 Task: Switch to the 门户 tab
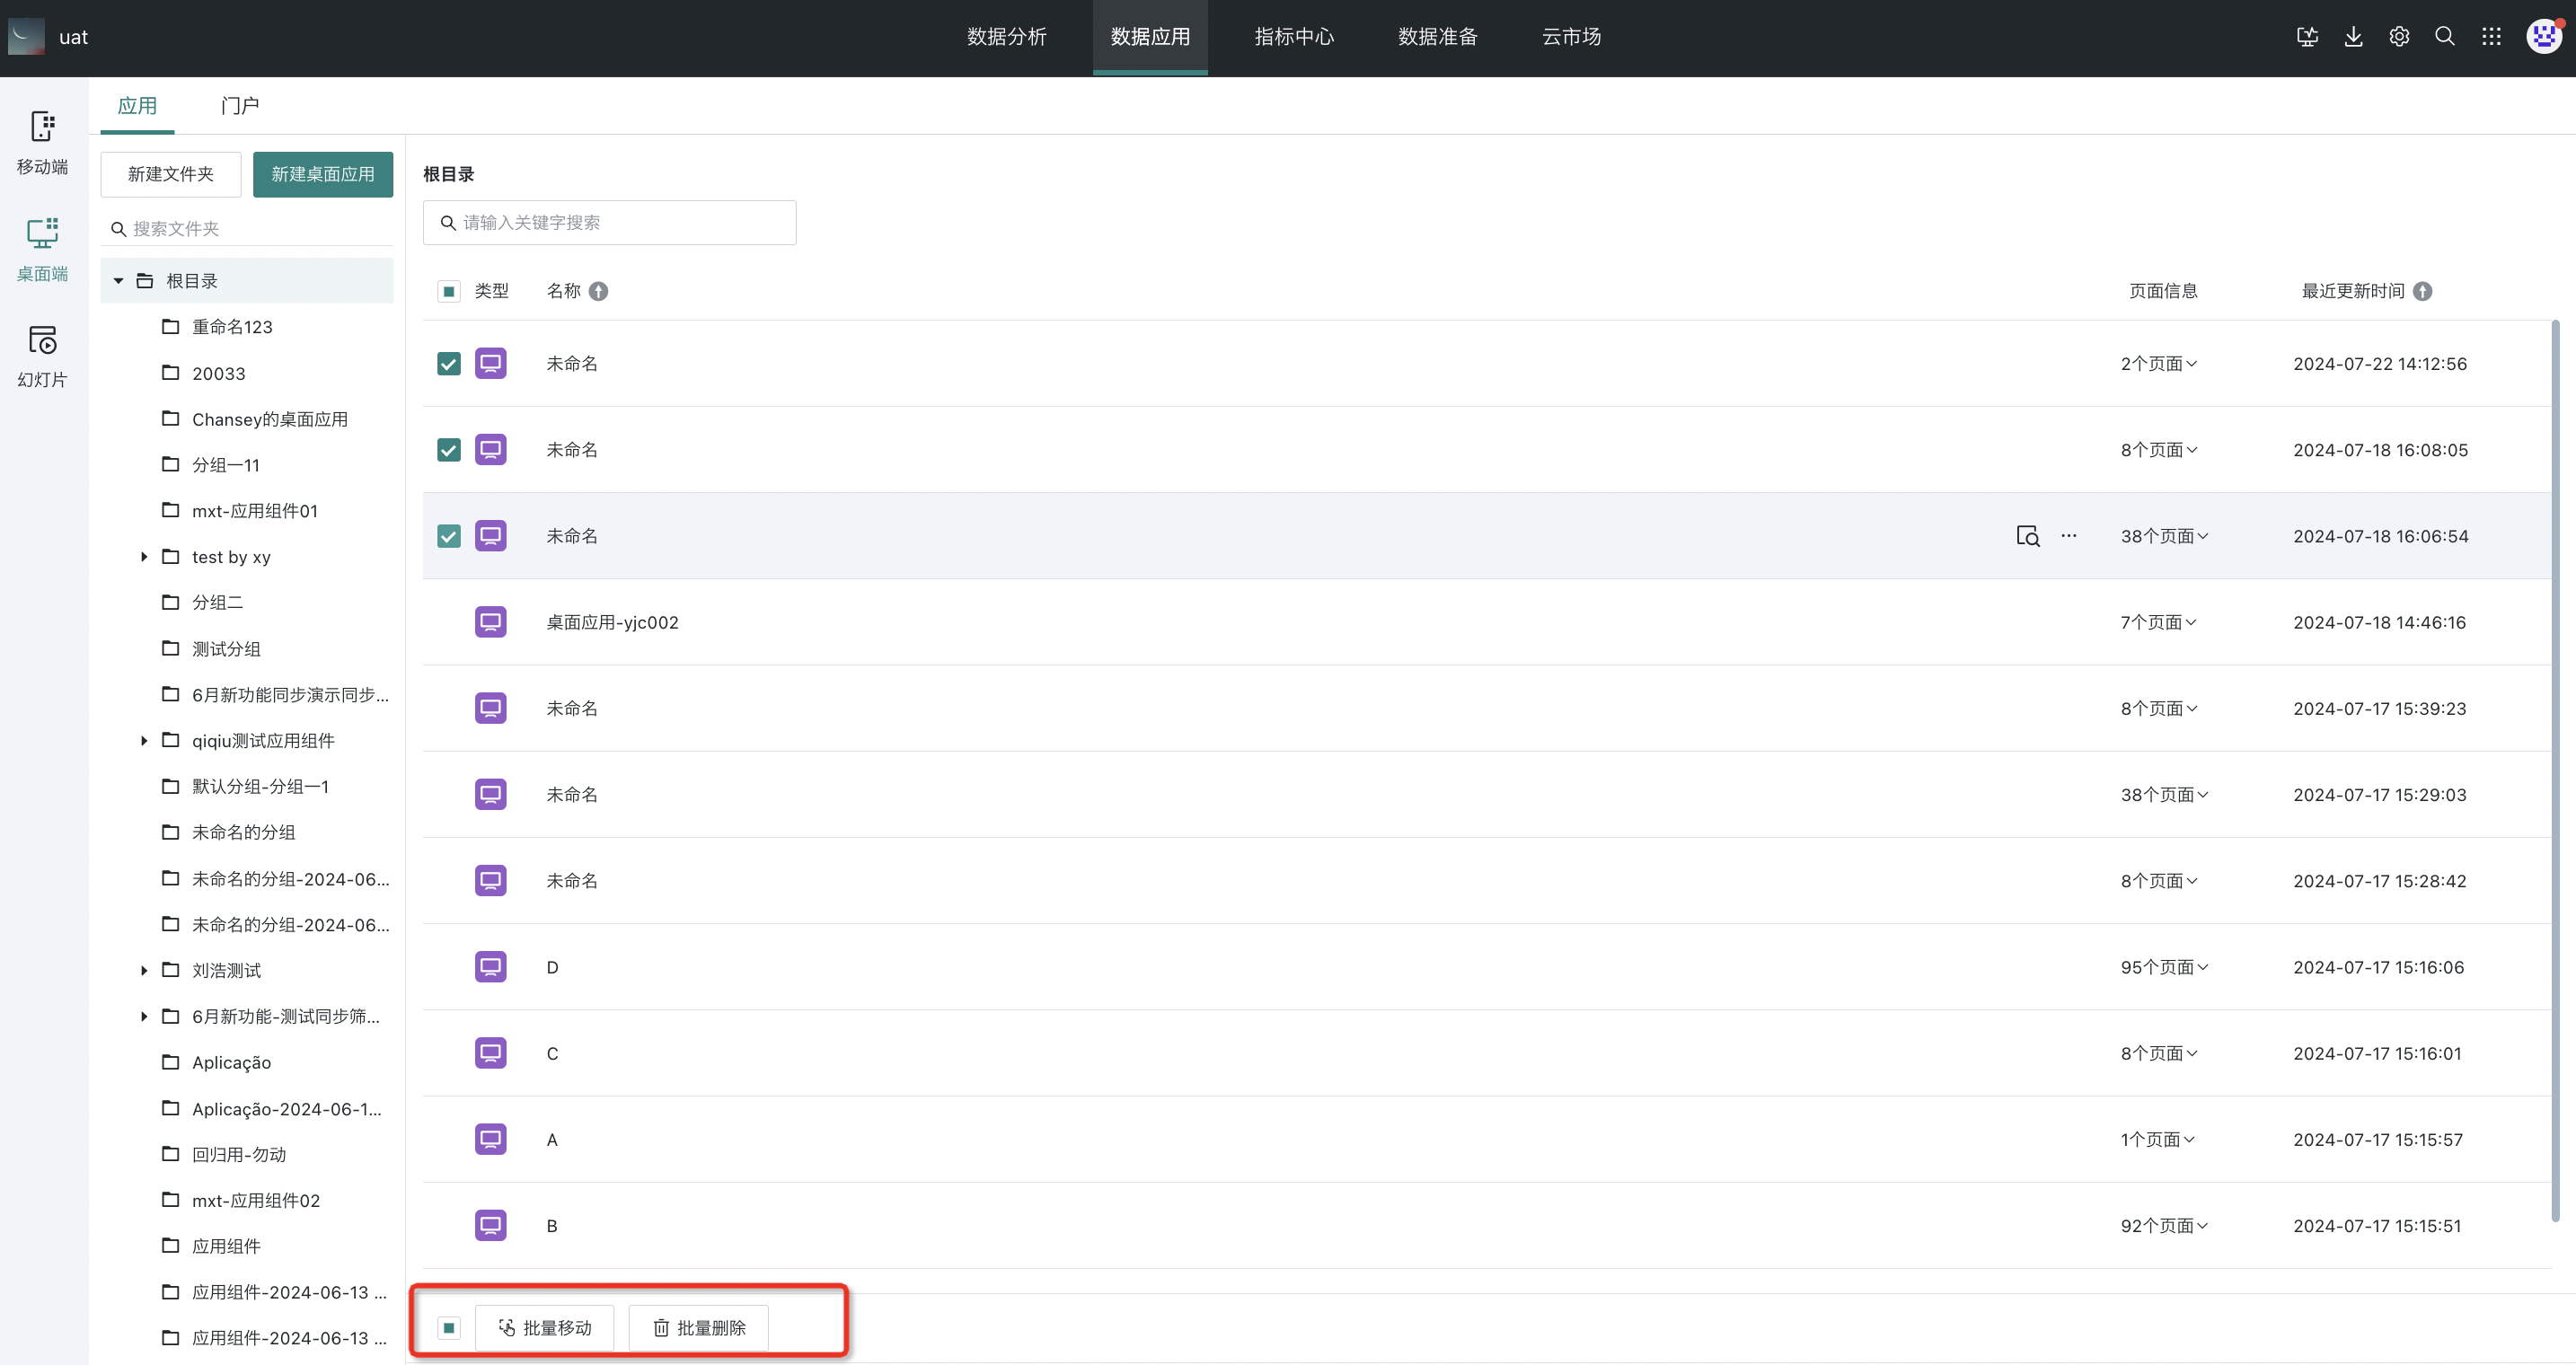click(240, 106)
